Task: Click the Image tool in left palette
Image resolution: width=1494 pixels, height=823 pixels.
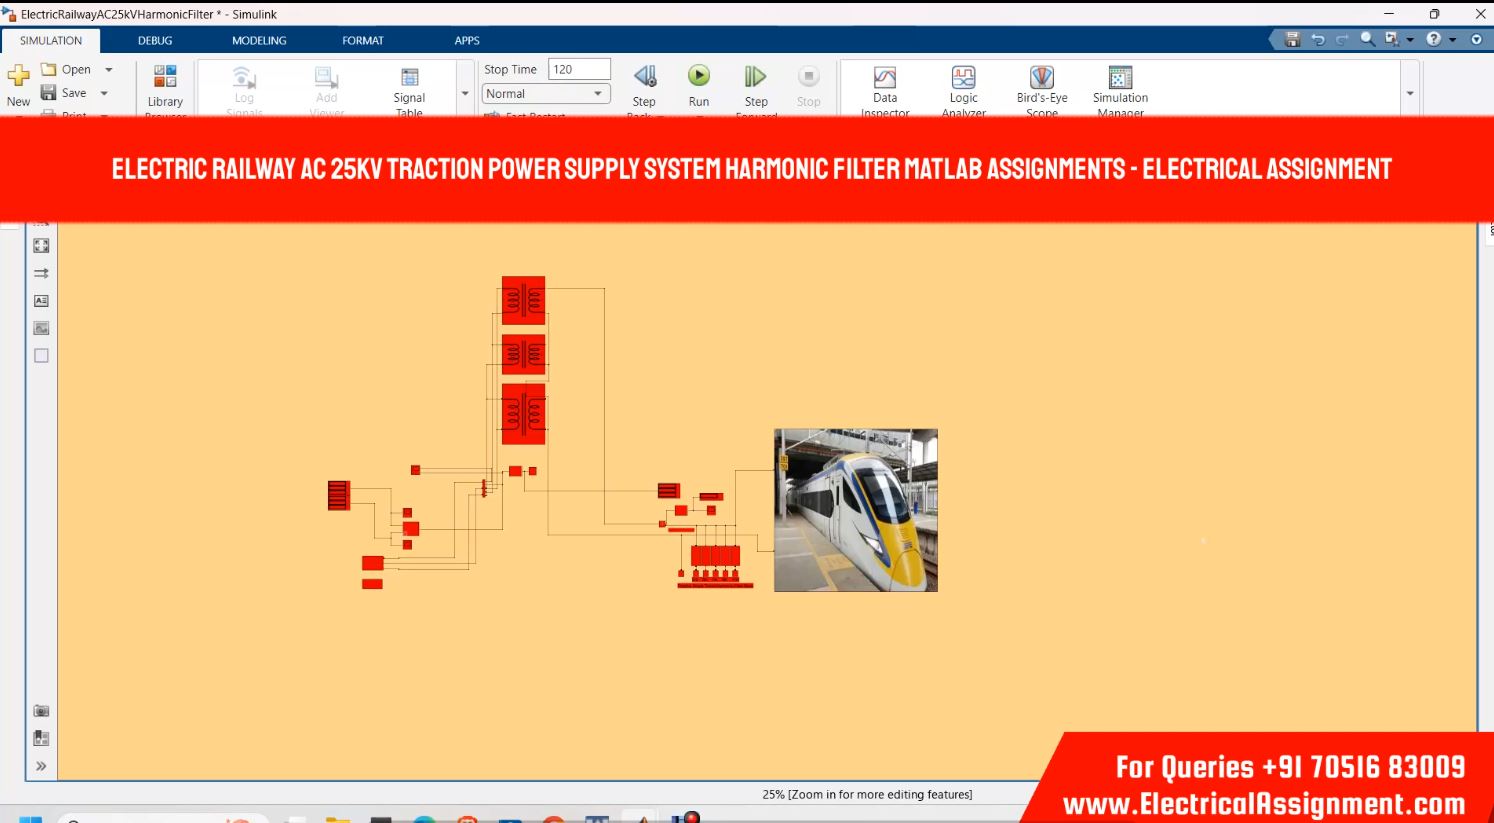Action: [x=41, y=328]
